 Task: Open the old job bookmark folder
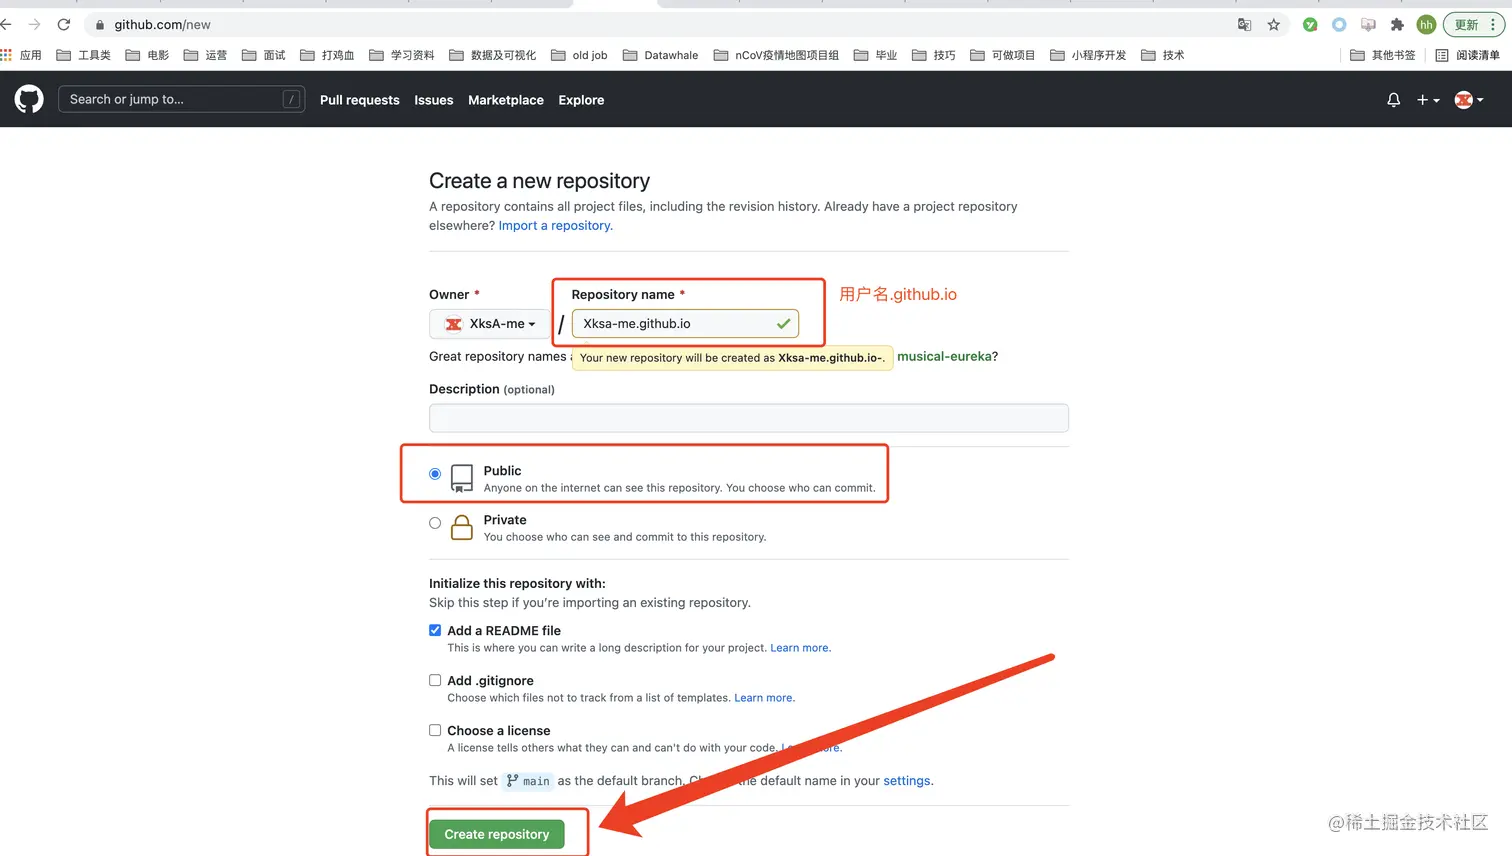tap(579, 55)
